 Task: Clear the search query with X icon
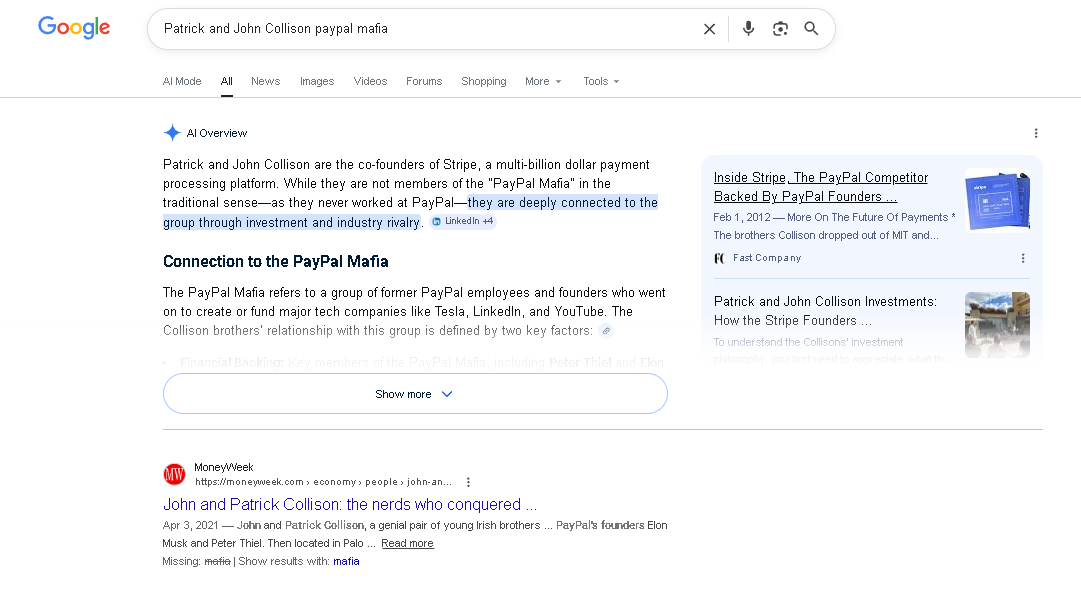click(709, 29)
